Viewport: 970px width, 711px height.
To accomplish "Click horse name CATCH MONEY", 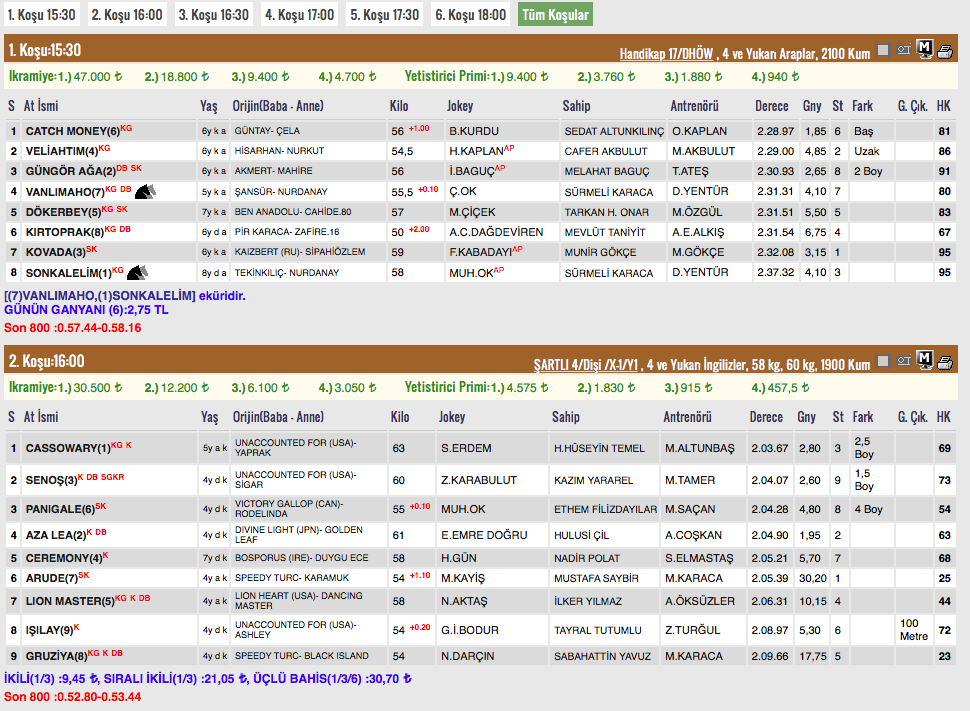I will pyautogui.click(x=66, y=131).
